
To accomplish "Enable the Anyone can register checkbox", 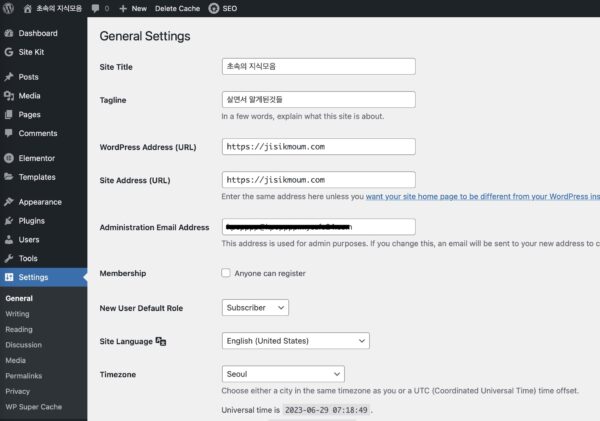I will click(x=226, y=273).
